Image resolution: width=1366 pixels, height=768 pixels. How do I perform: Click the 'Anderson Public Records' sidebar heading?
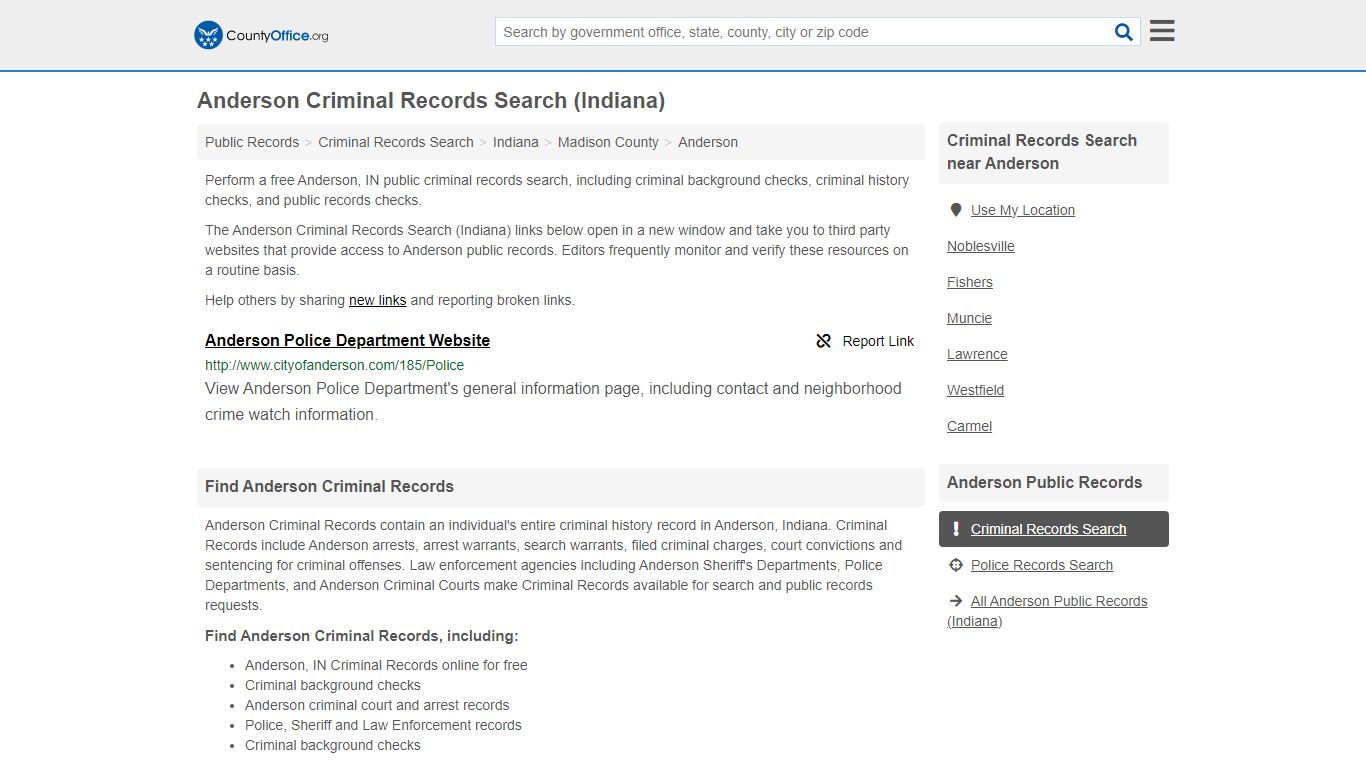pos(1044,482)
